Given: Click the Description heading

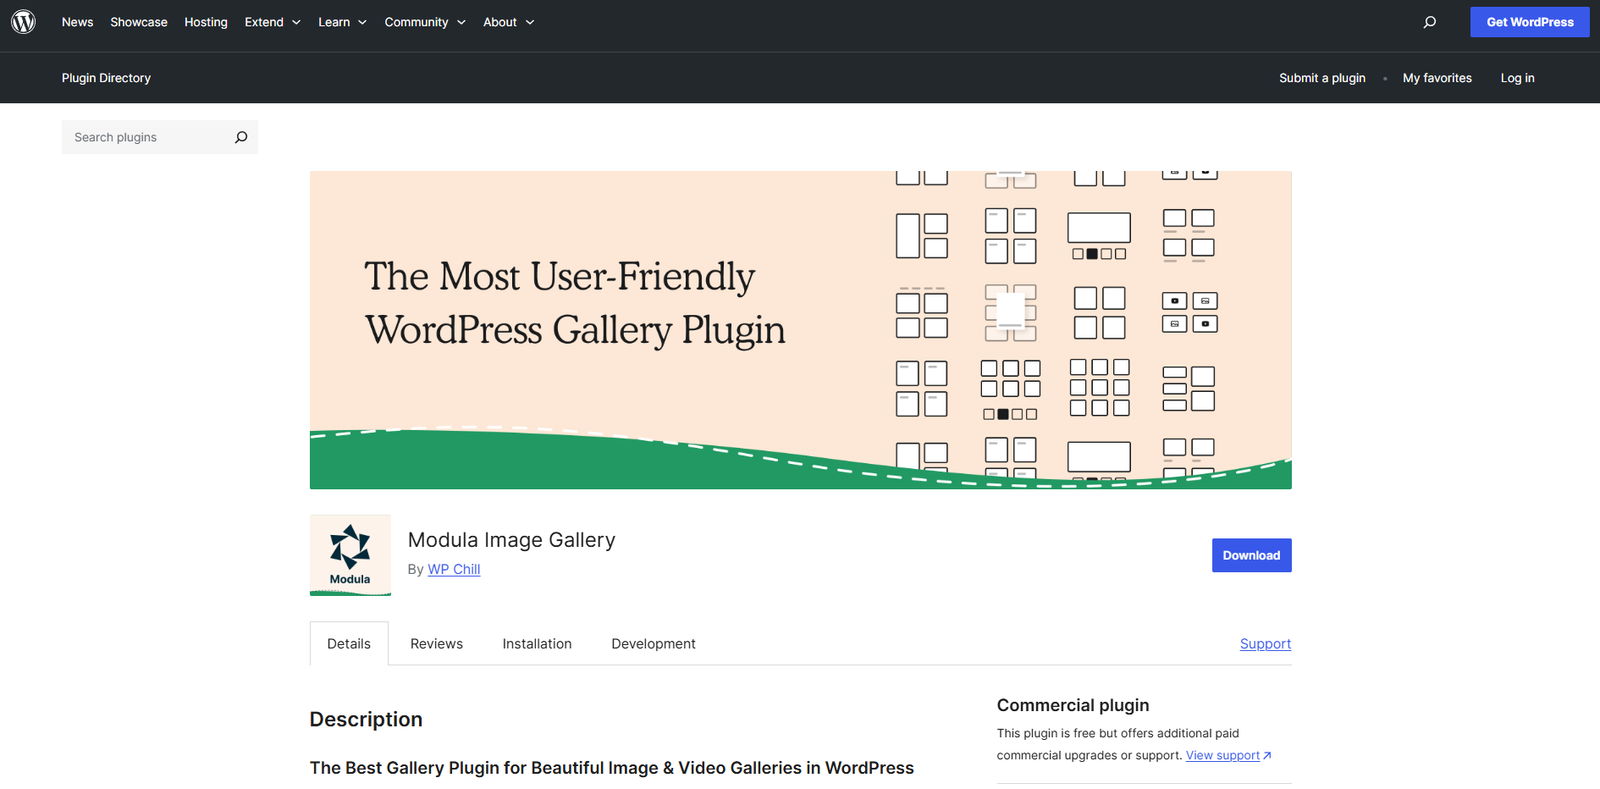Looking at the screenshot, I should (x=366, y=719).
